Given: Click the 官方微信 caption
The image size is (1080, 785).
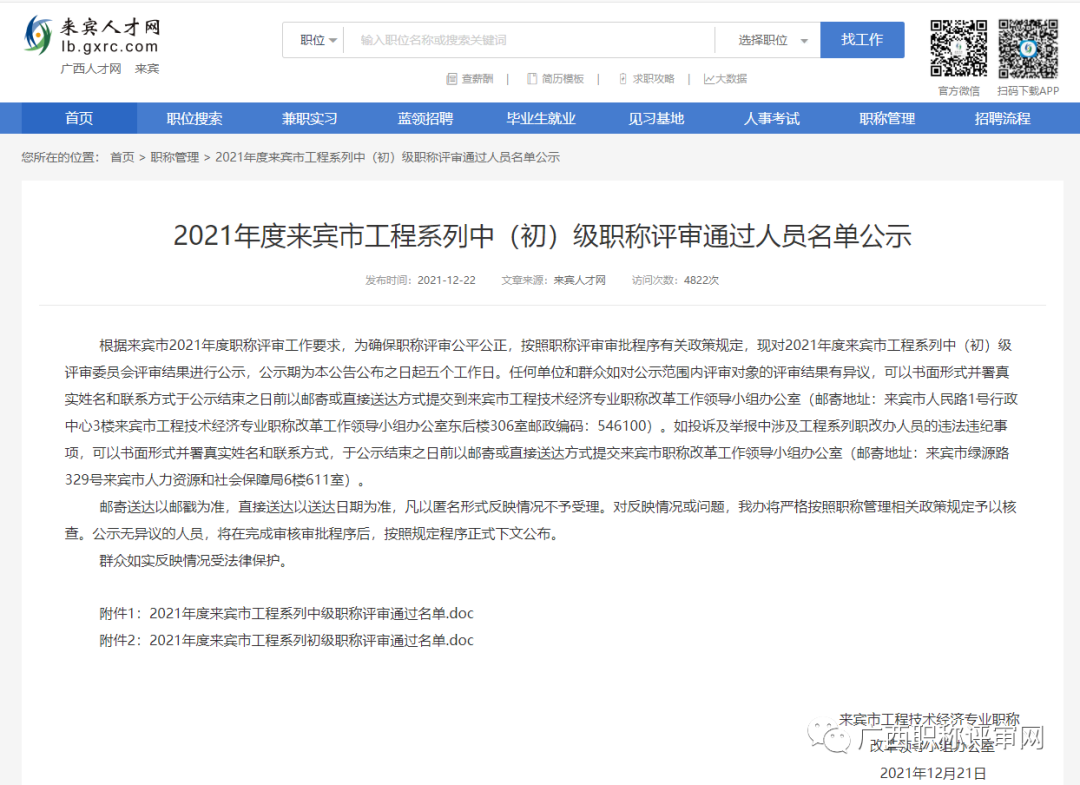Looking at the screenshot, I should click(x=959, y=91).
